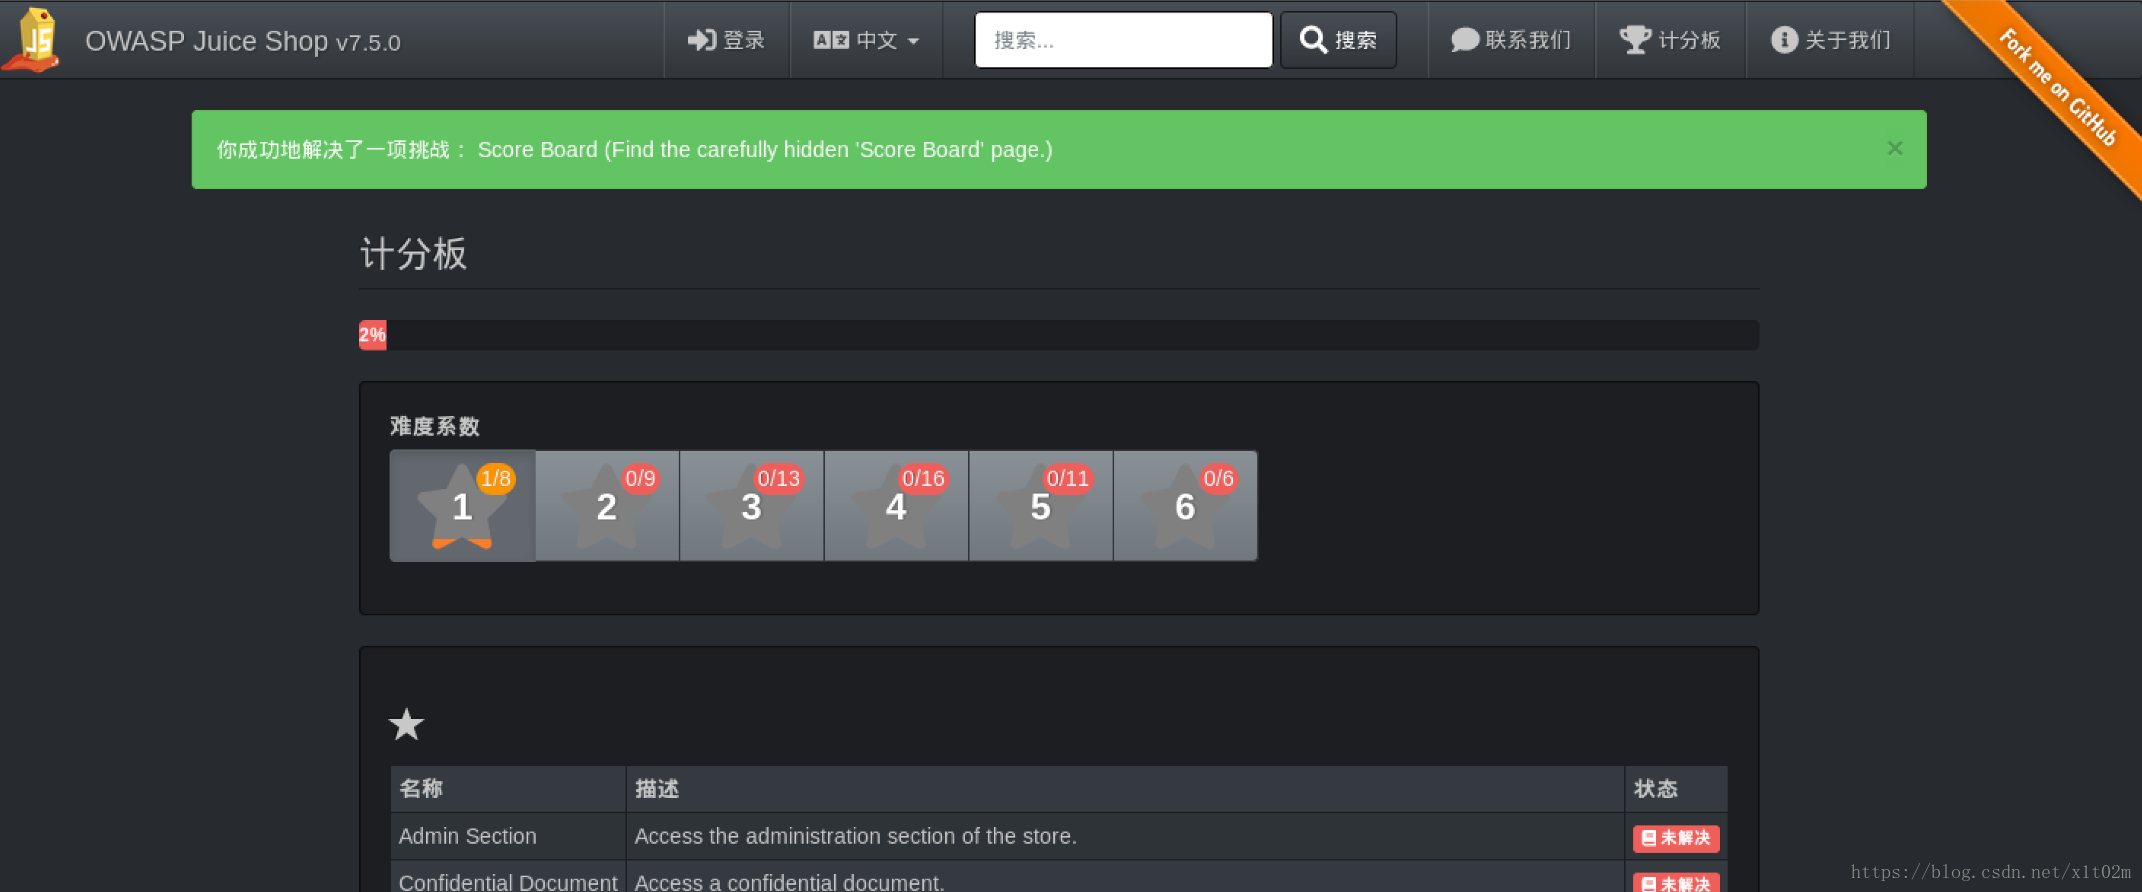This screenshot has width=2142, height=892.
Task: Focus the 搜索 search input field
Action: click(1123, 40)
